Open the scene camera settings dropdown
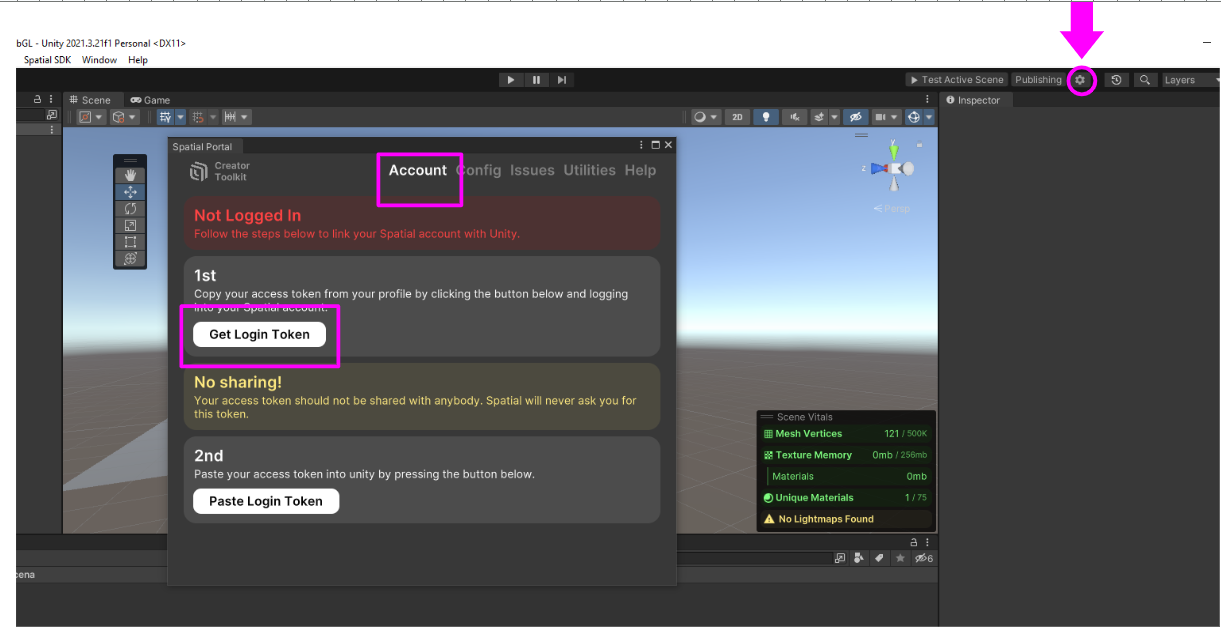The width and height of the screenshot is (1221, 627). (885, 117)
